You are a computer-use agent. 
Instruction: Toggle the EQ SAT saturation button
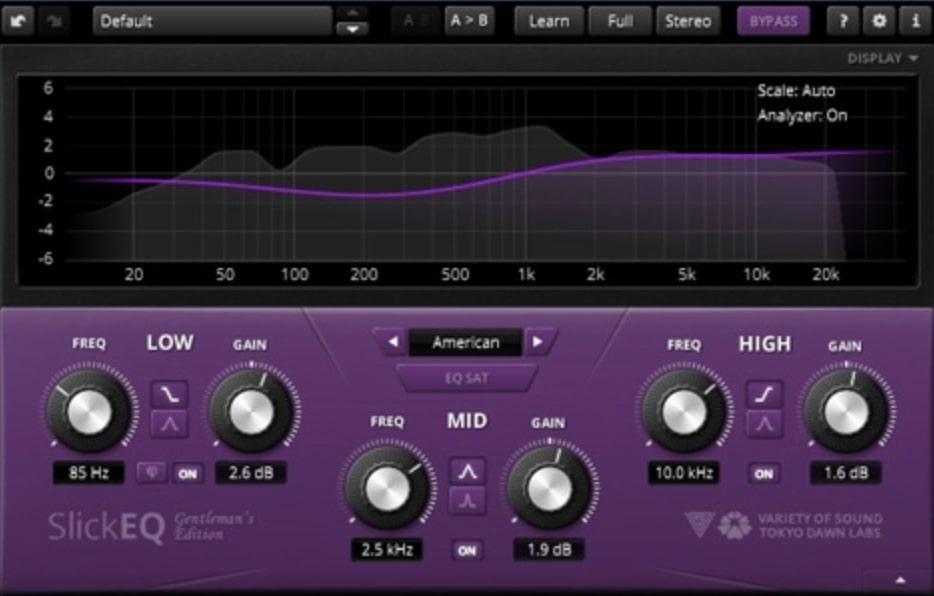(467, 377)
